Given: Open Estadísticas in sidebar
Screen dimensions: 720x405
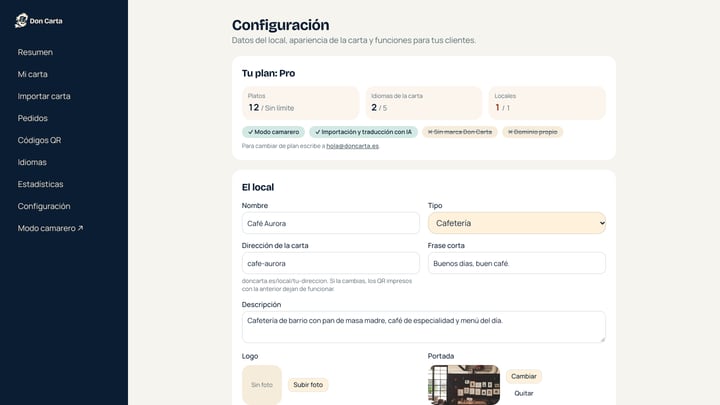Looking at the screenshot, I should click(40, 184).
